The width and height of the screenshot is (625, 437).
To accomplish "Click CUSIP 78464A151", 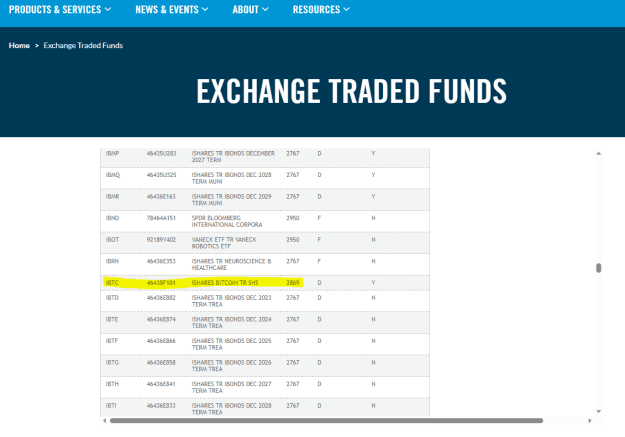I will pyautogui.click(x=161, y=218).
